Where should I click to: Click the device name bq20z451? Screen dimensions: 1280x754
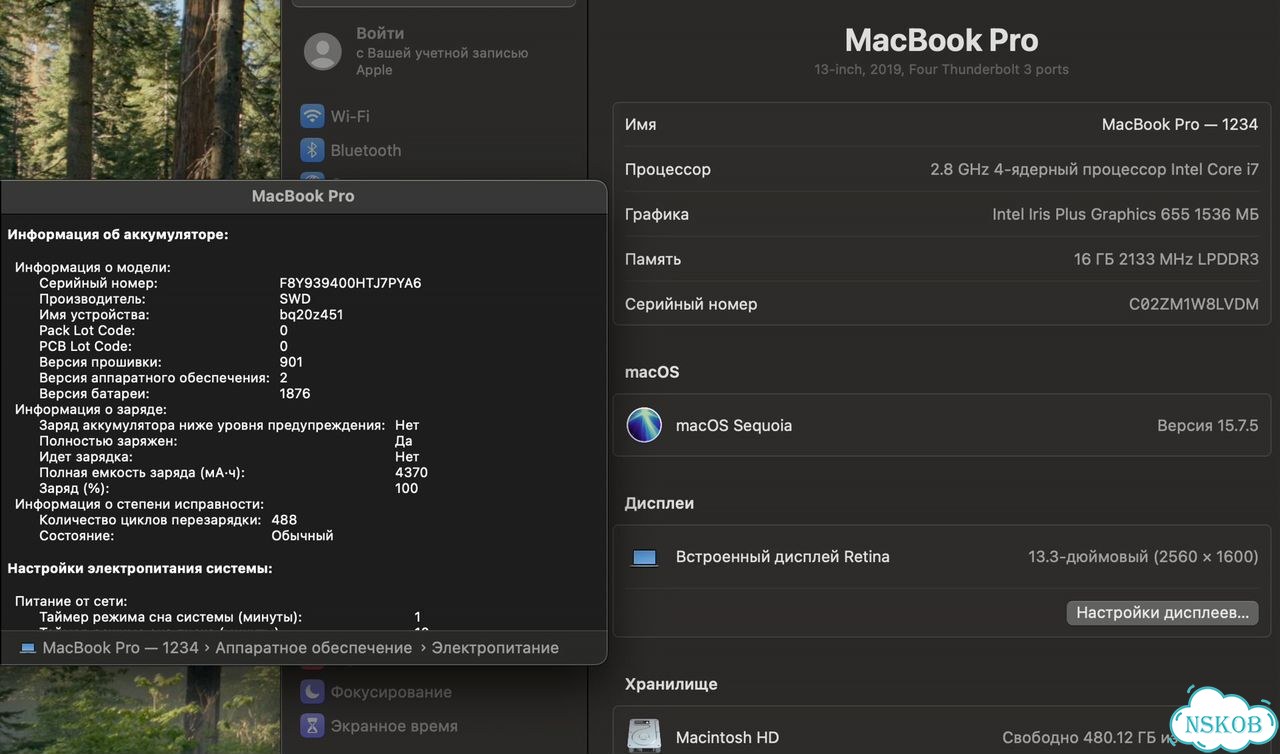(311, 314)
